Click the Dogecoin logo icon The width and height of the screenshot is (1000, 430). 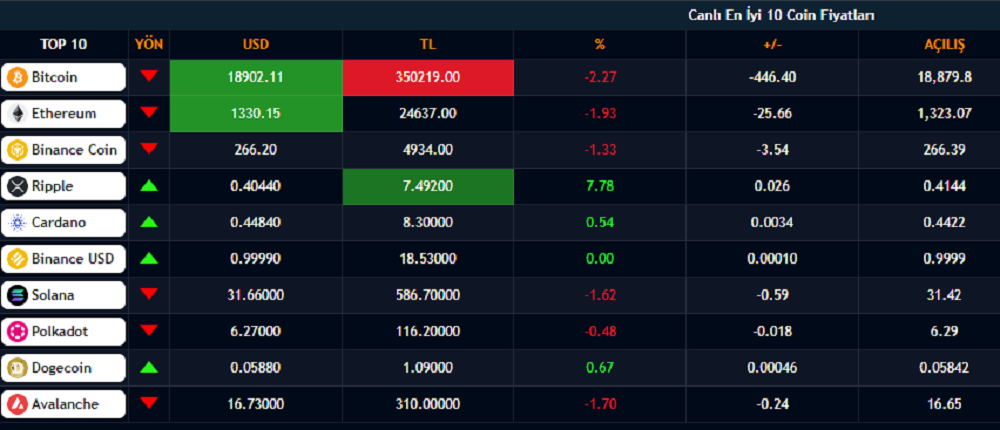(x=15, y=368)
